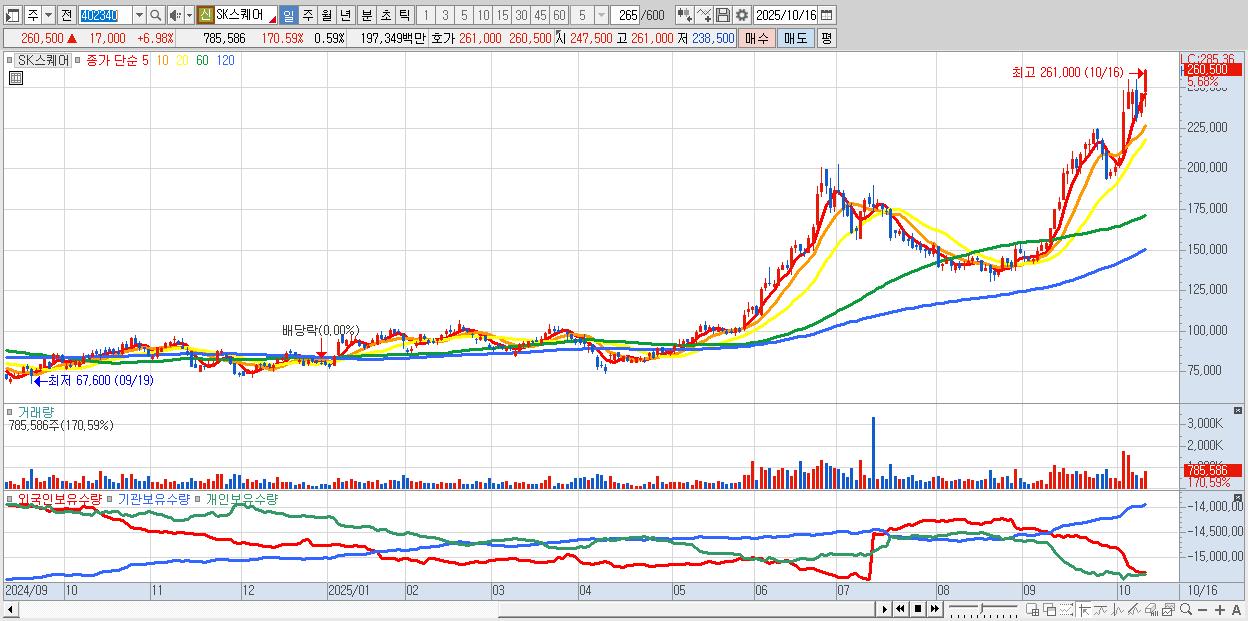
Task: Click the panel layout icon in top-left corner
Action: 11,15
